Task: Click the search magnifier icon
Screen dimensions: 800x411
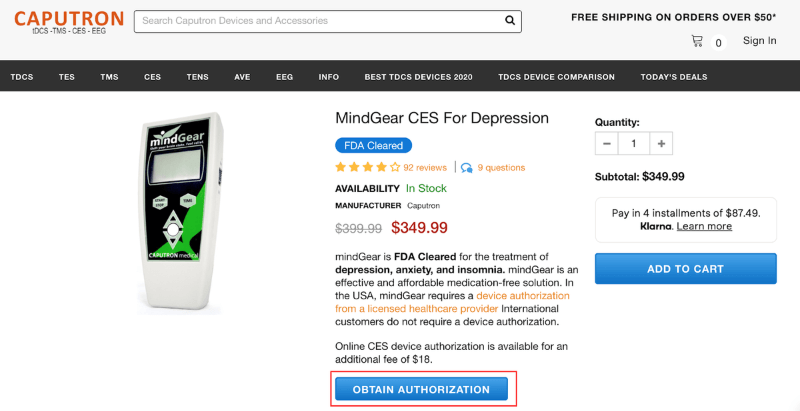Action: 510,20
